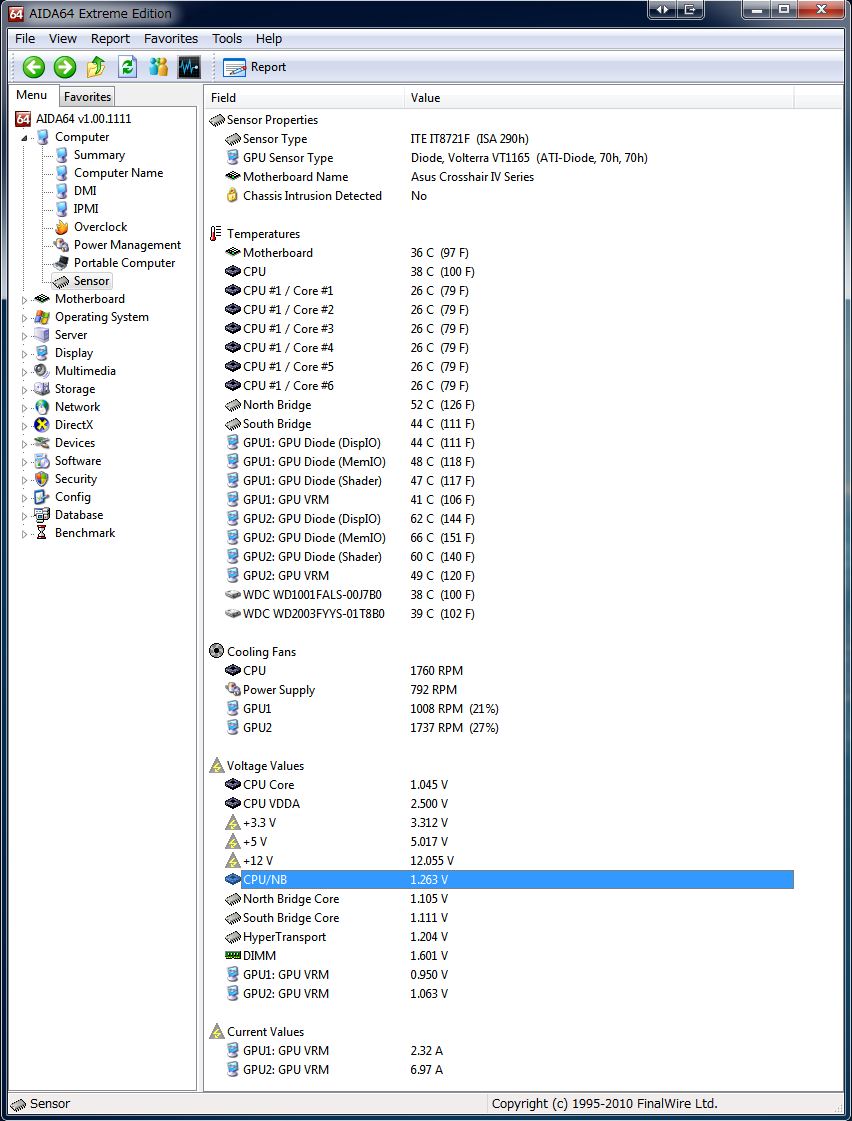Select the DMI icon in the tree
This screenshot has height=1121, width=852.
click(61, 191)
